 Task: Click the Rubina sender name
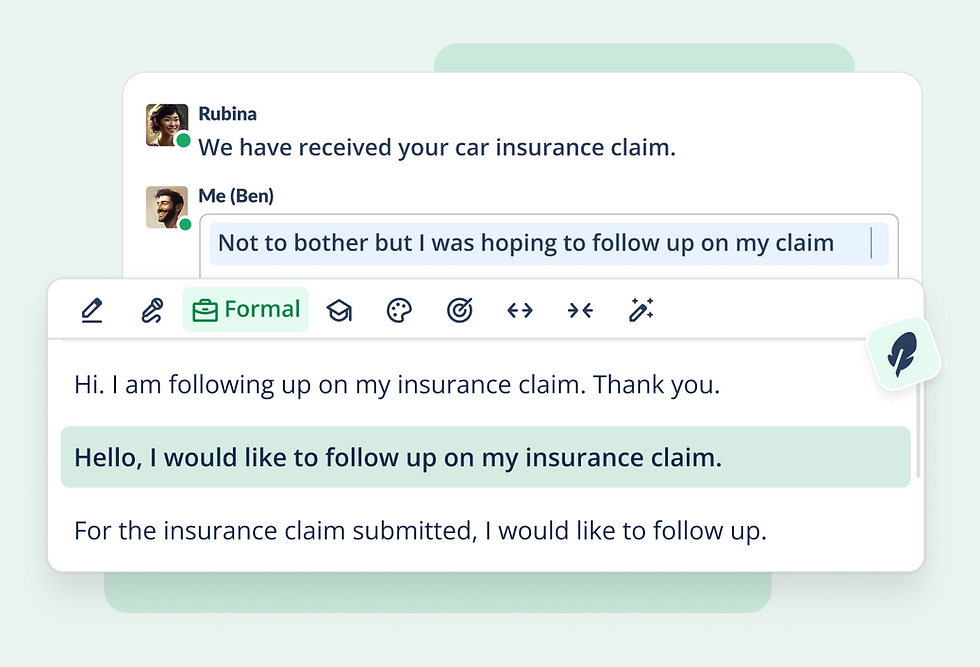[227, 114]
